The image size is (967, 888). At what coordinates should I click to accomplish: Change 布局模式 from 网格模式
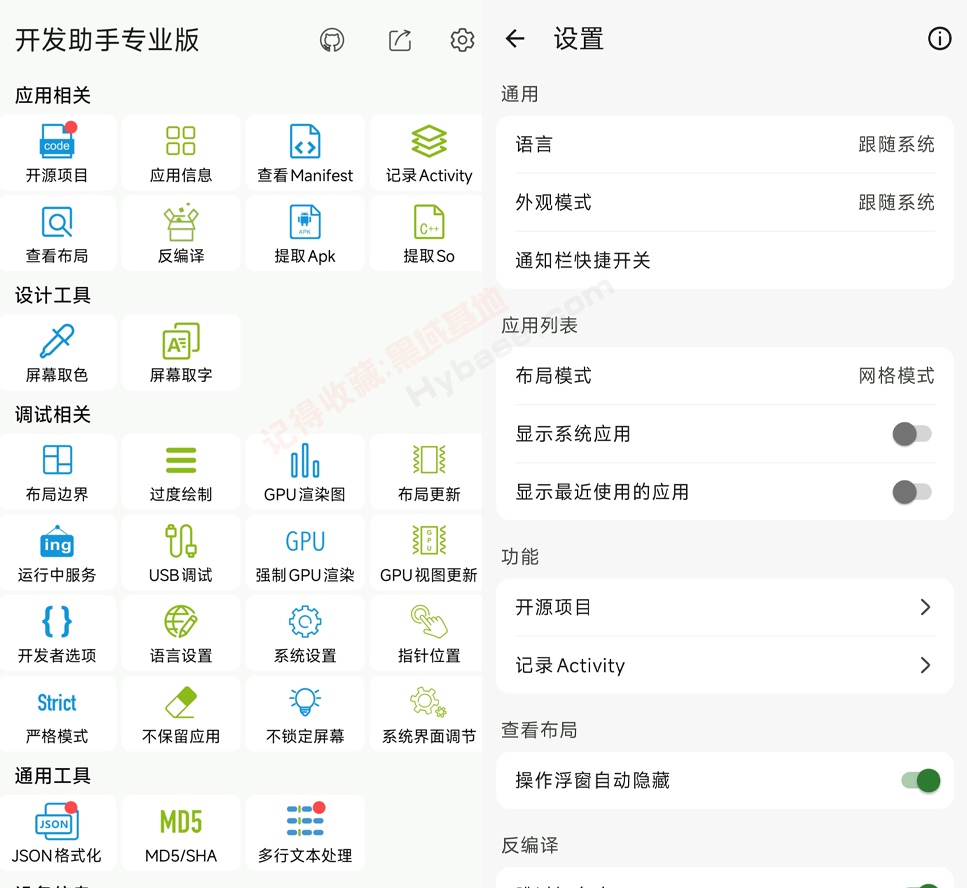click(725, 376)
